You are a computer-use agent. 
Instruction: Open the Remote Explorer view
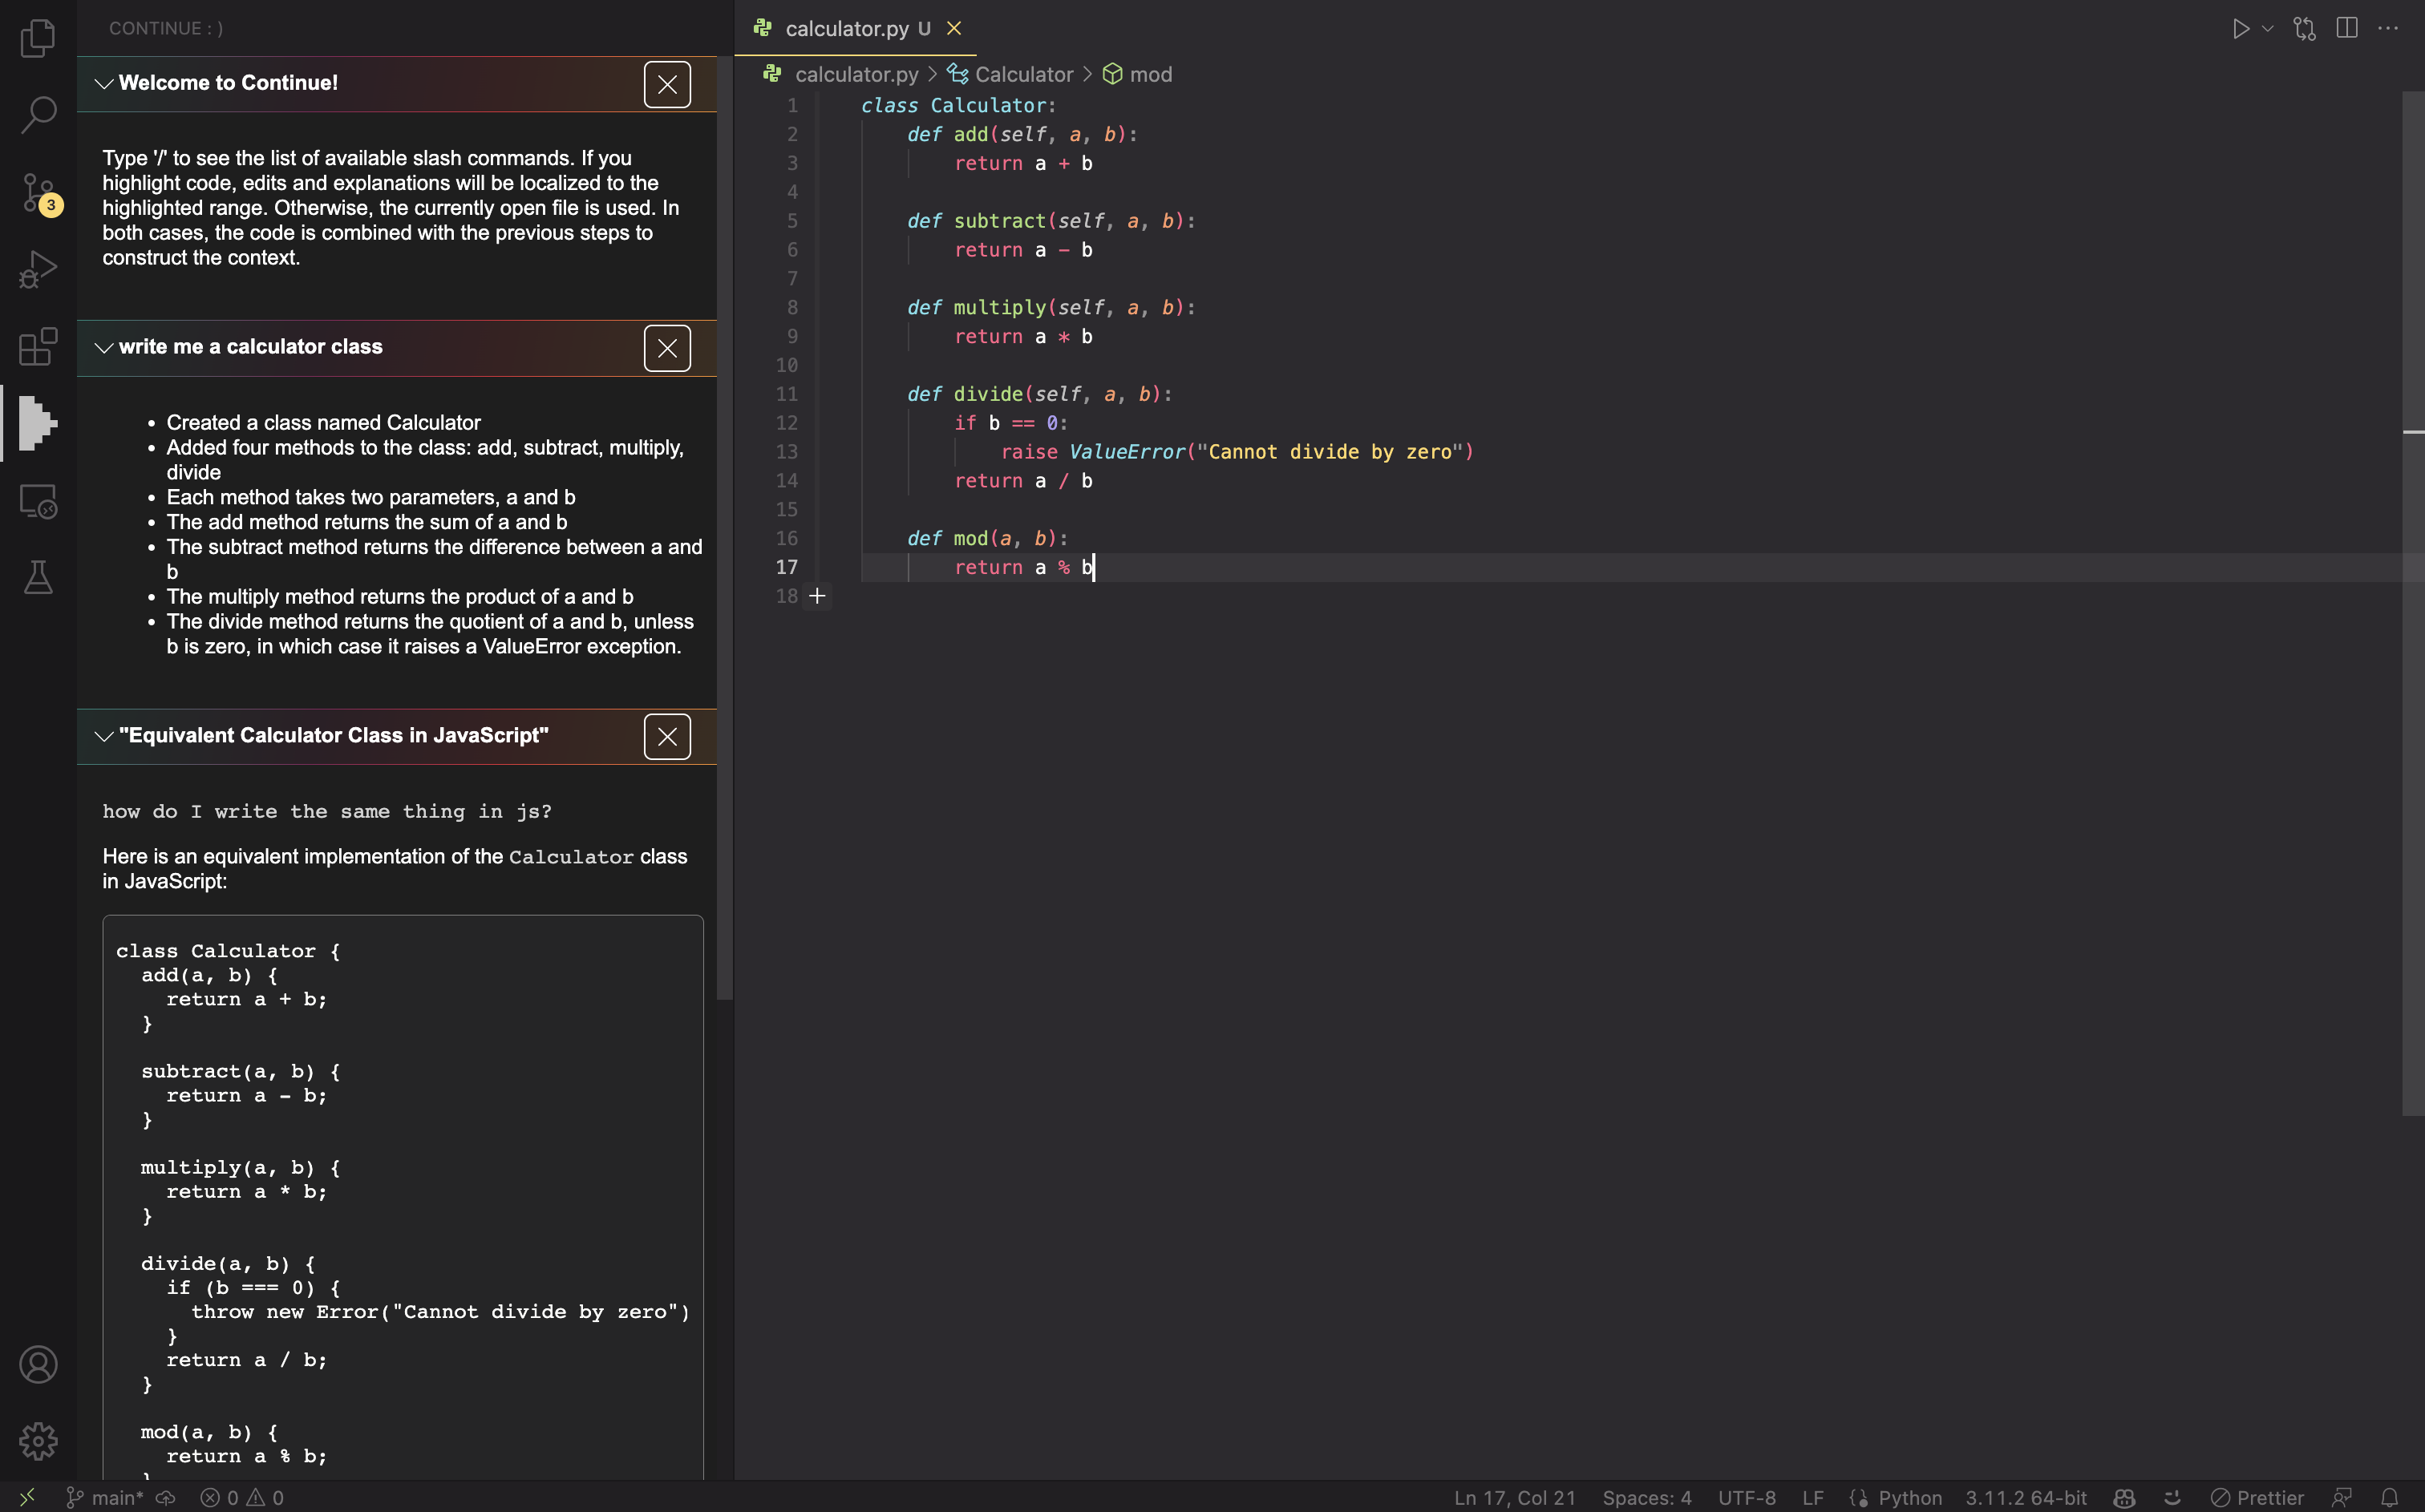point(38,501)
